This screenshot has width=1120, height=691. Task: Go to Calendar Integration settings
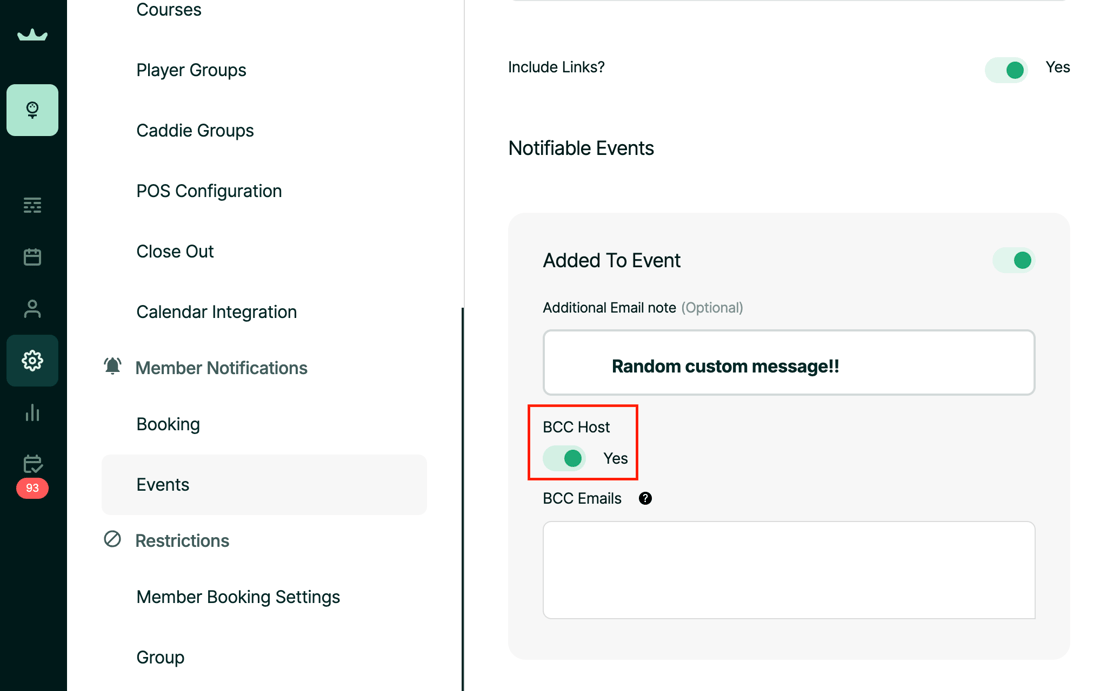click(216, 312)
